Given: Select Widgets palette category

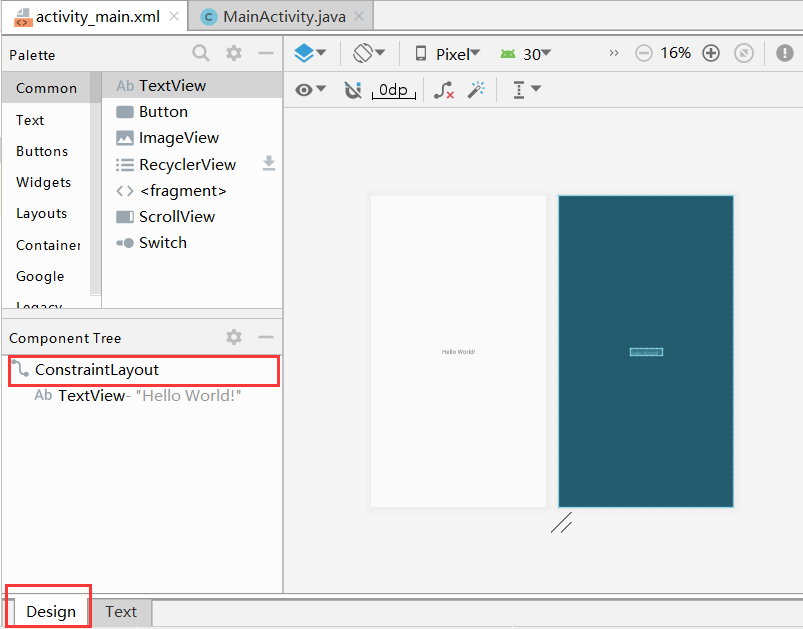Looking at the screenshot, I should (x=44, y=182).
